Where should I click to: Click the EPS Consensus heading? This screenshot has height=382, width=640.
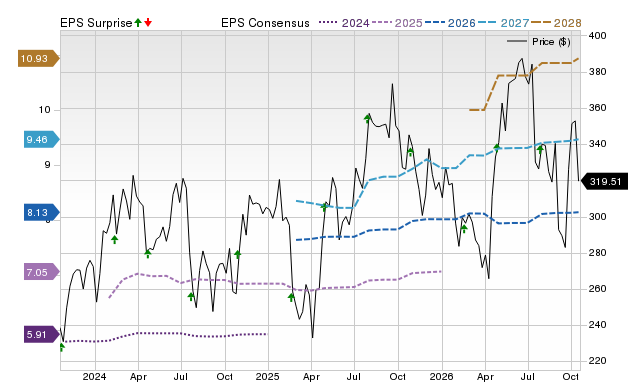pos(265,23)
